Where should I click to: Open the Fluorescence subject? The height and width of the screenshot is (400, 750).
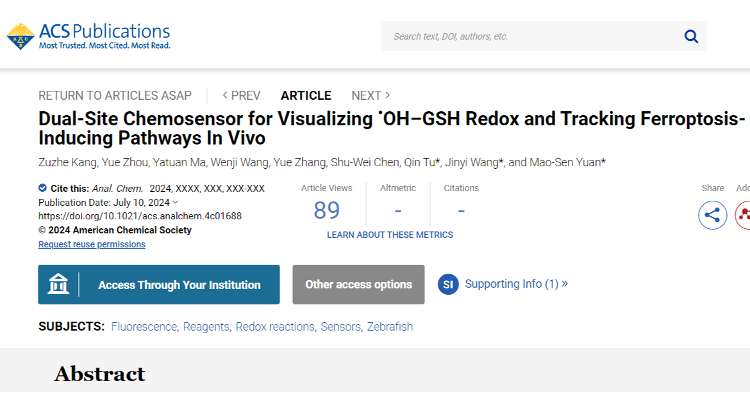(144, 327)
